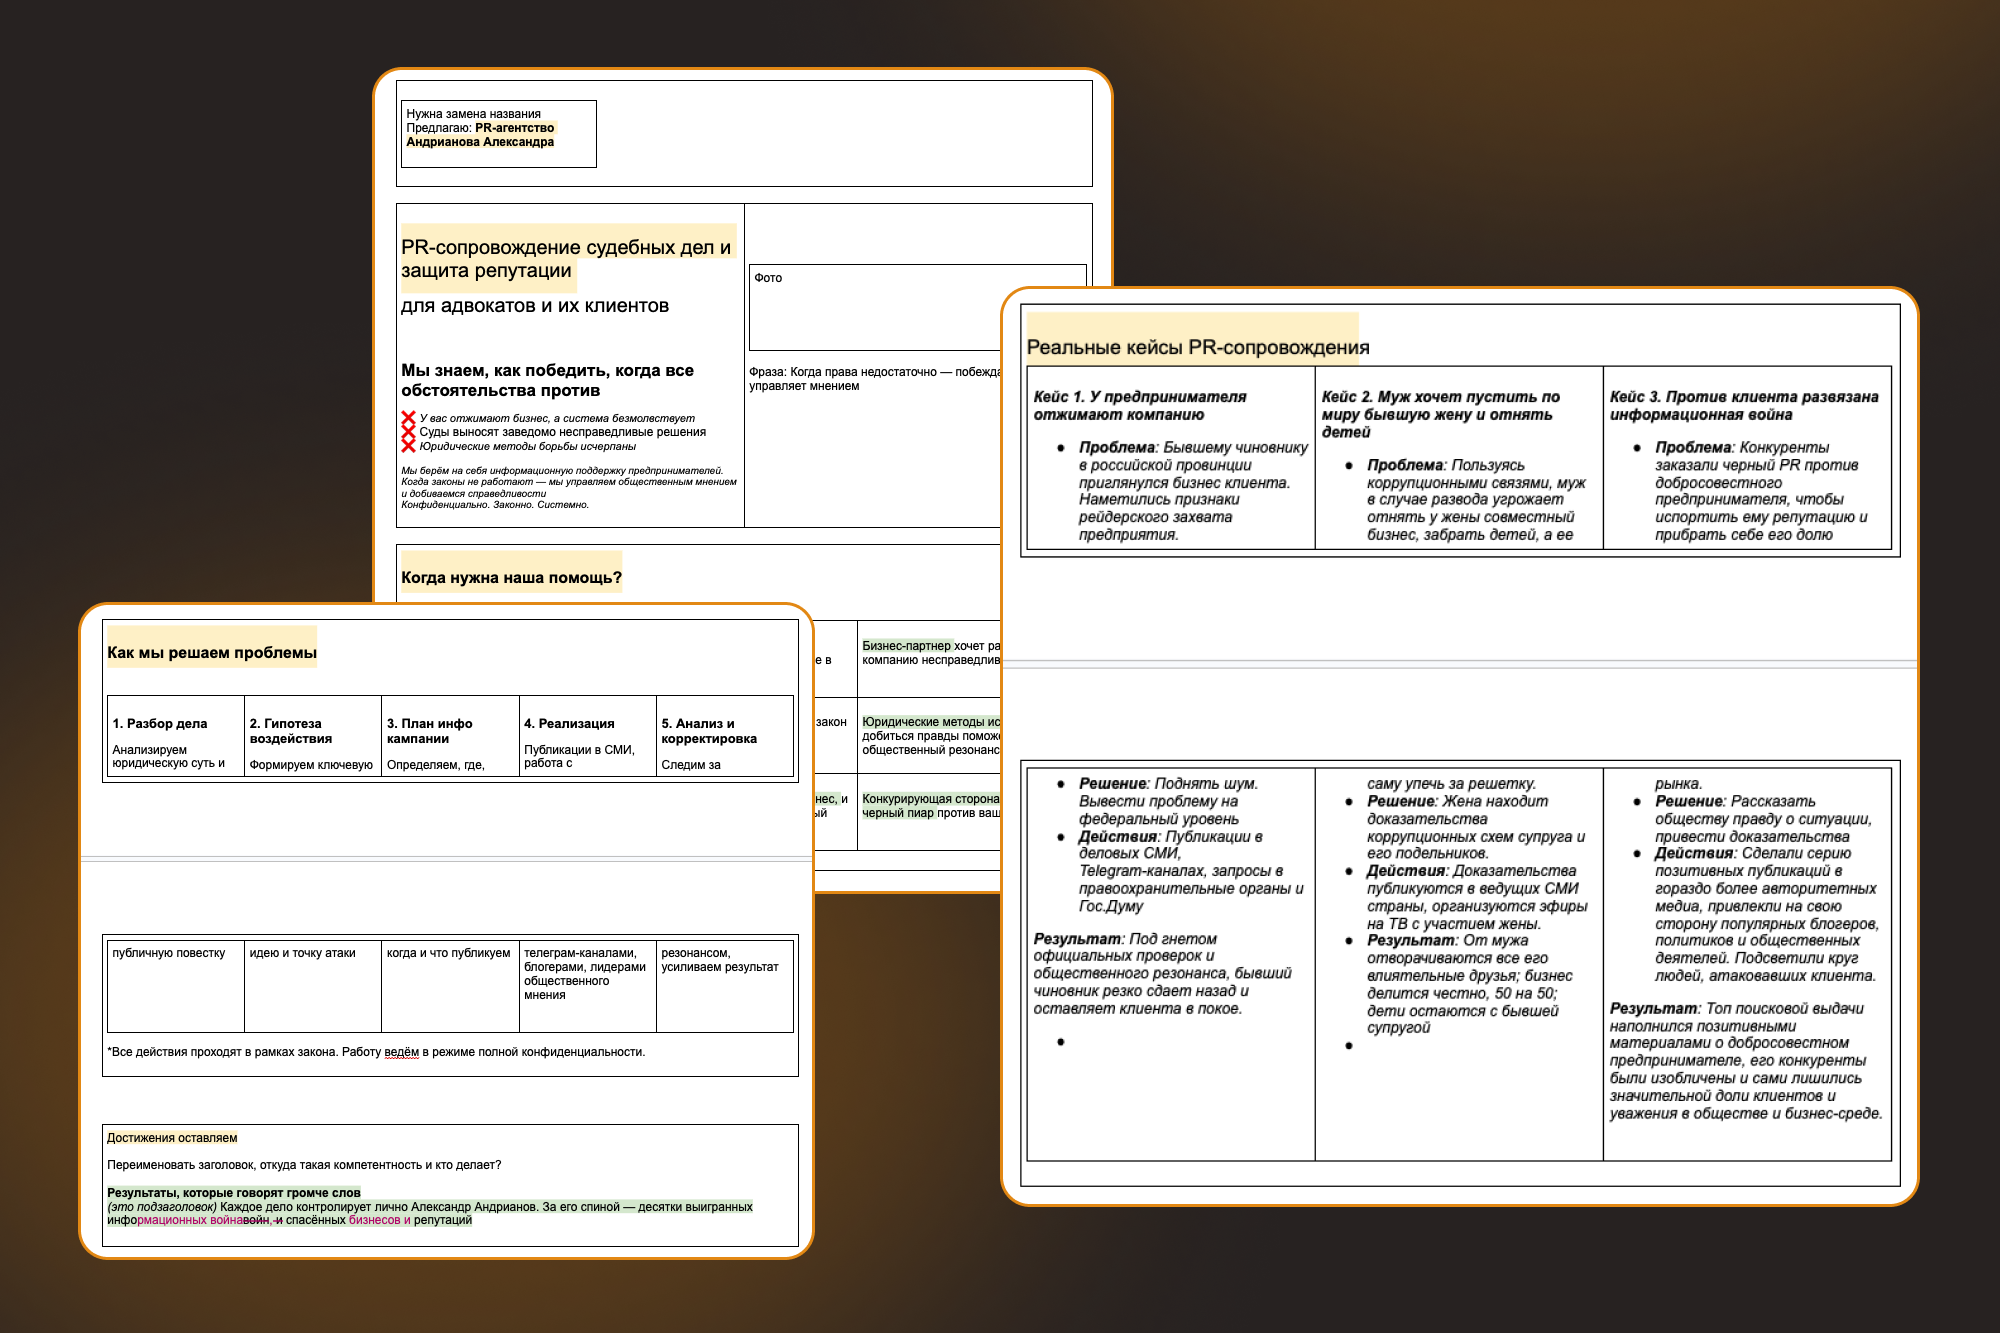Click red X beside 'Суды выносят заведомо несправедливые решения'

[x=408, y=432]
